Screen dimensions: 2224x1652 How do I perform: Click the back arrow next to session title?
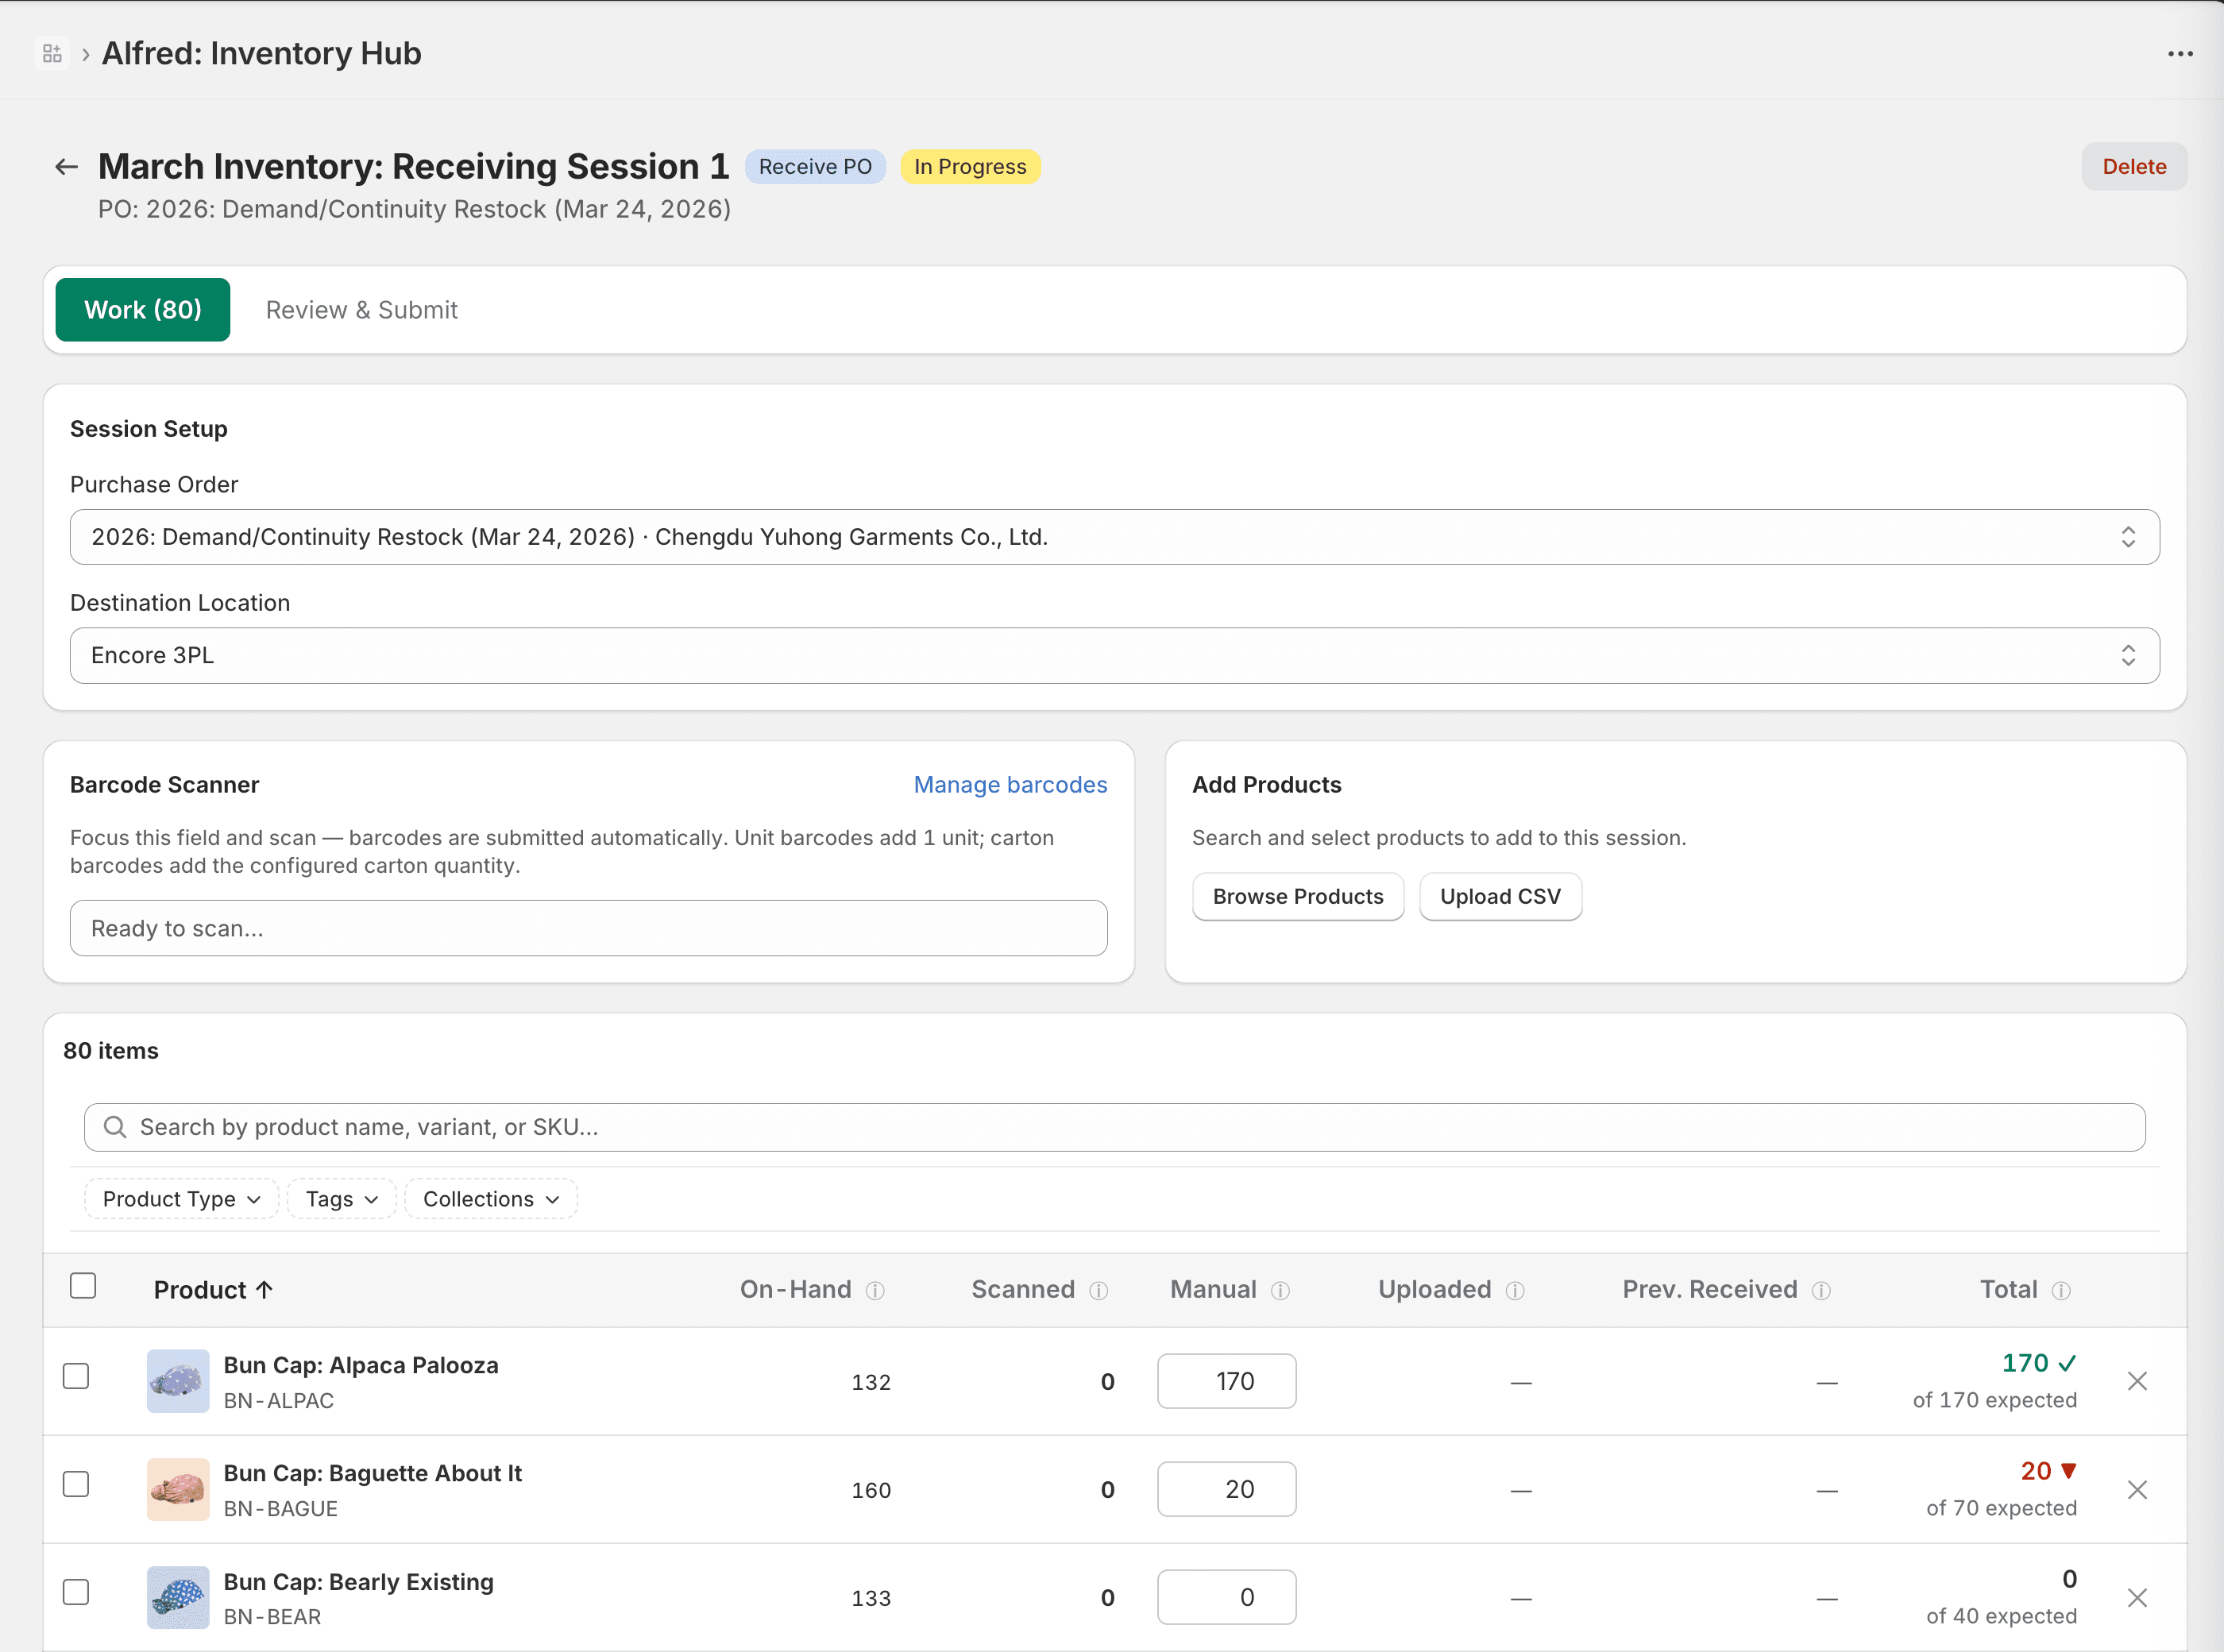coord(66,167)
